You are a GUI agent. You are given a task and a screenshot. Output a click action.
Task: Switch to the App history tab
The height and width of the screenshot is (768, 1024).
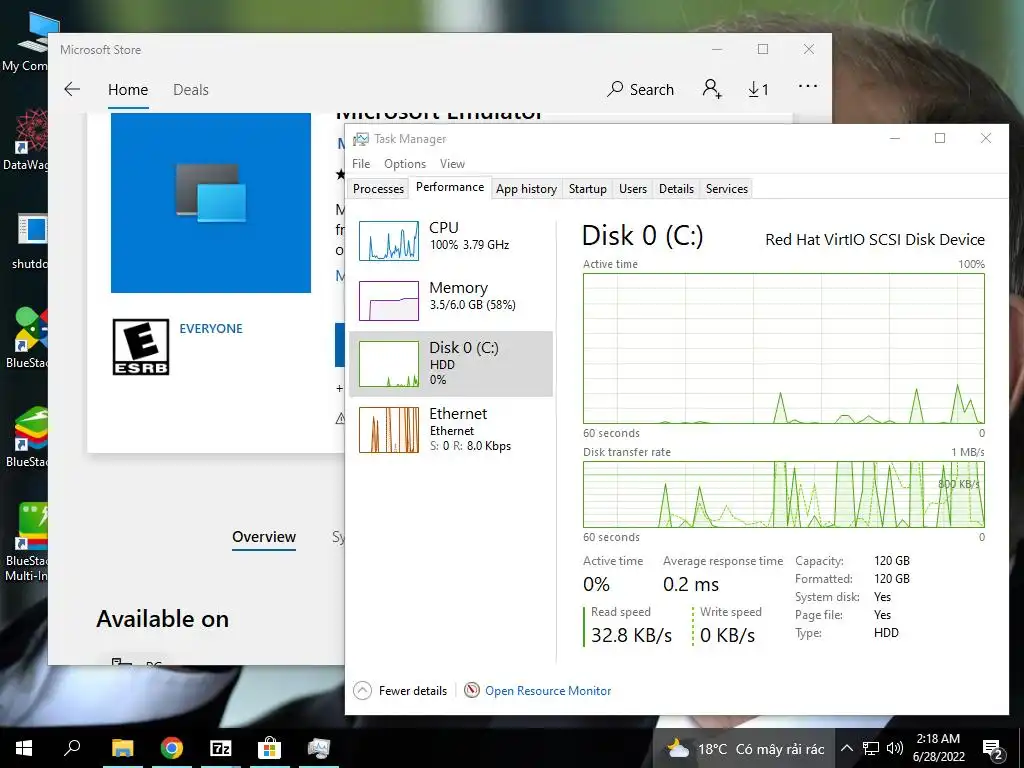coord(526,189)
